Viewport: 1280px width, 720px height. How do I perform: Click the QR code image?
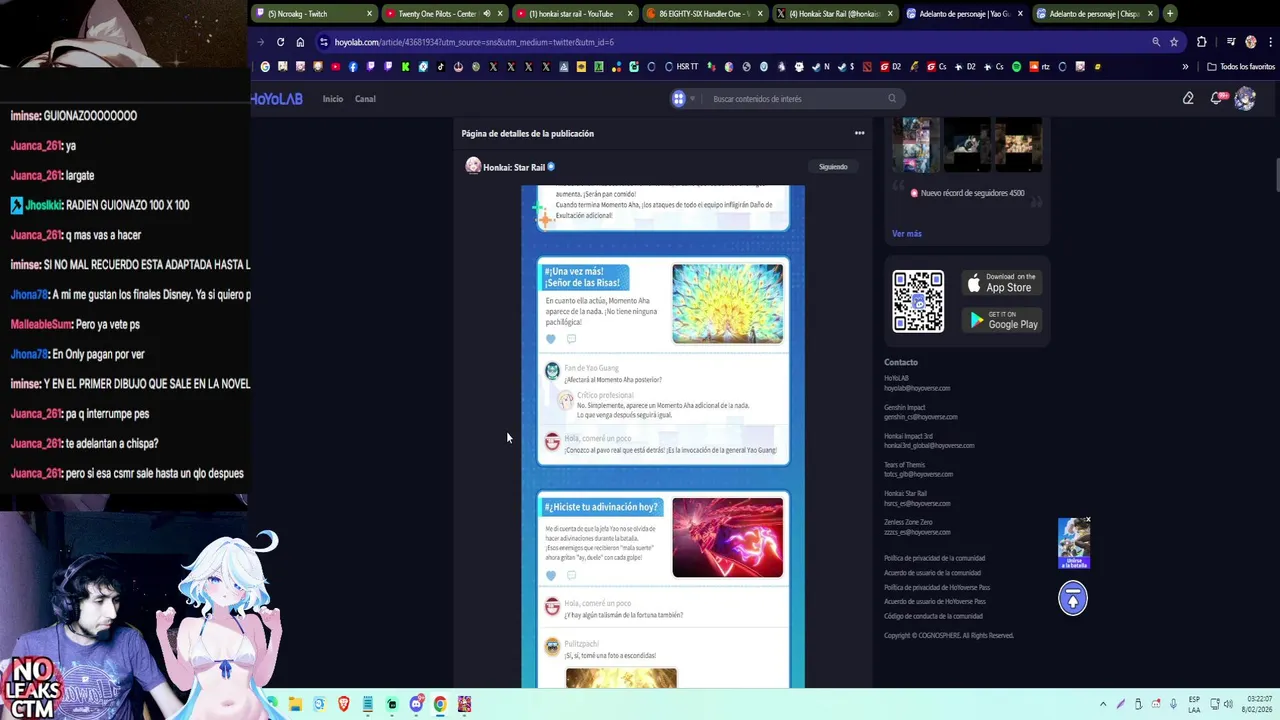[x=918, y=301]
